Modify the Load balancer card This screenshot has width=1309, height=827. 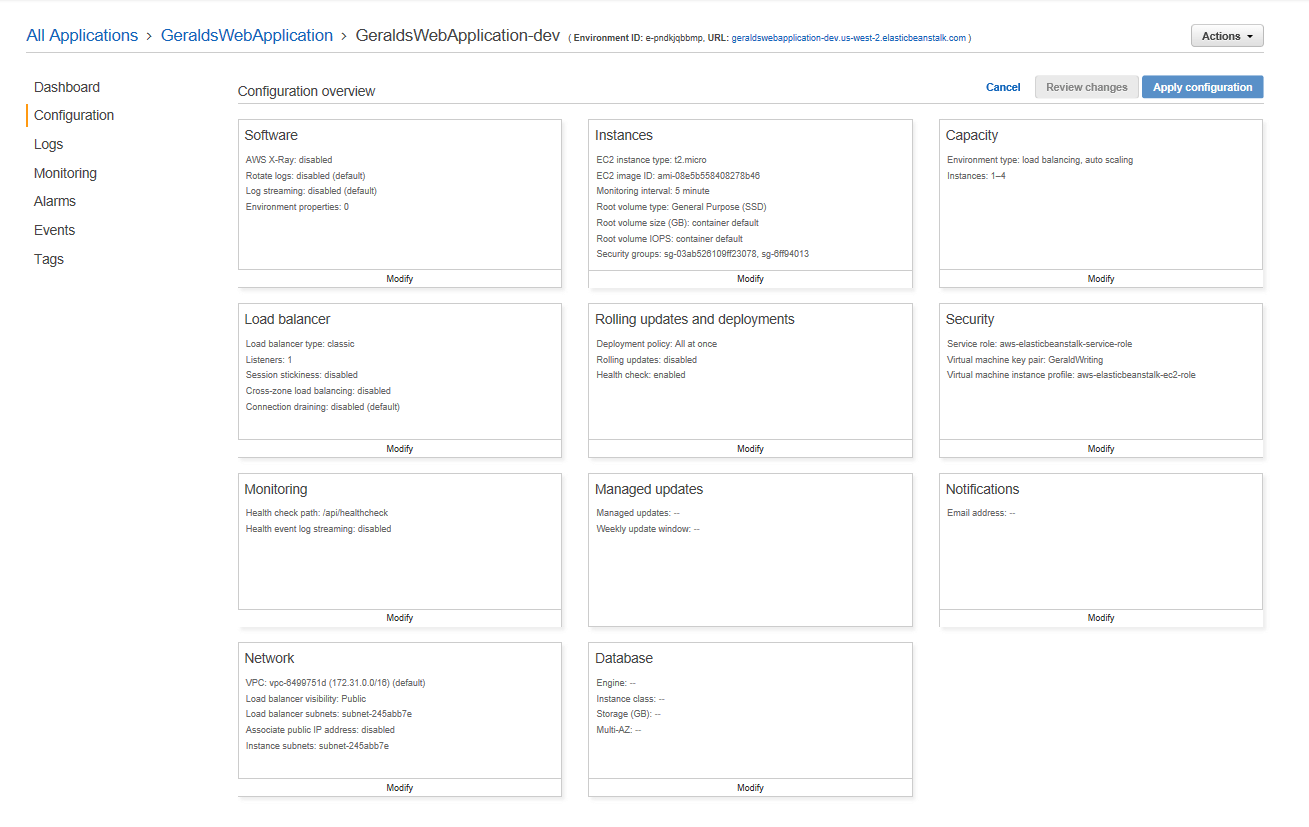tap(400, 449)
